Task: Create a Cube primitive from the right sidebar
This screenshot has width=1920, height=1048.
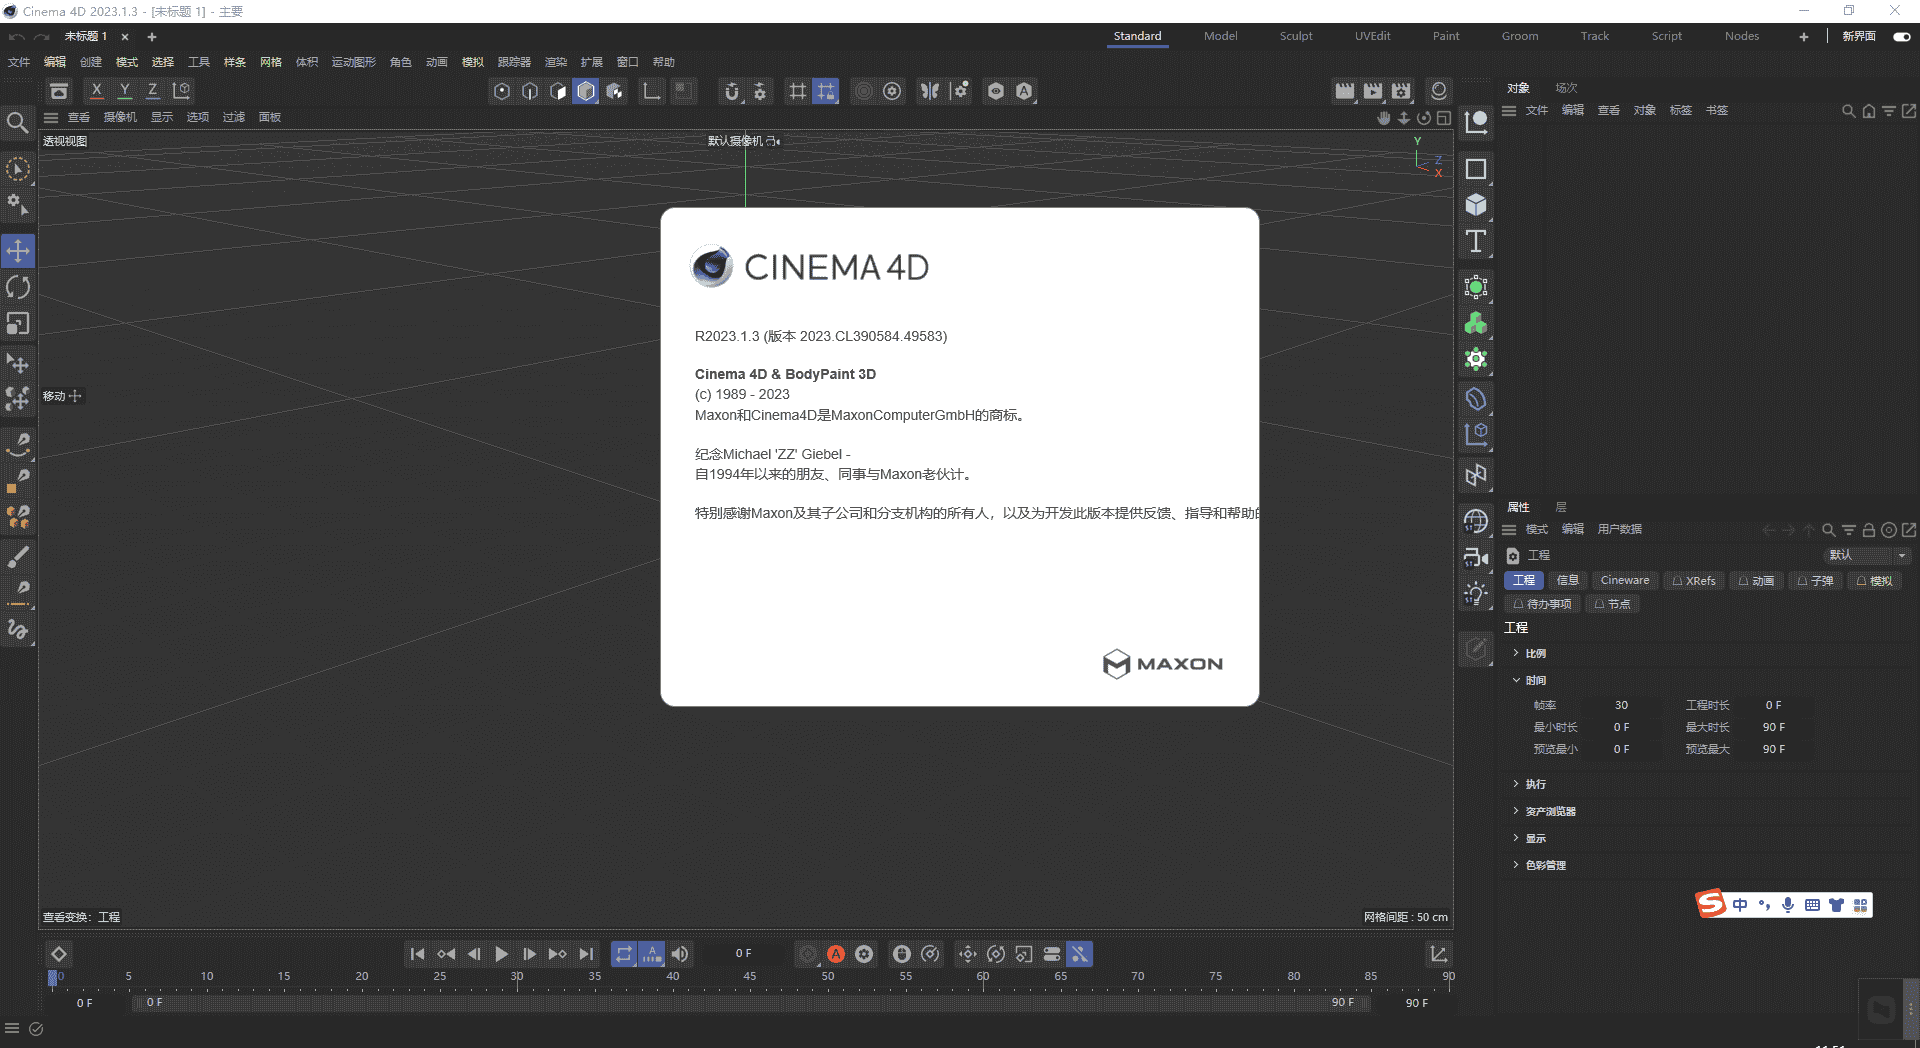Action: [x=1475, y=204]
